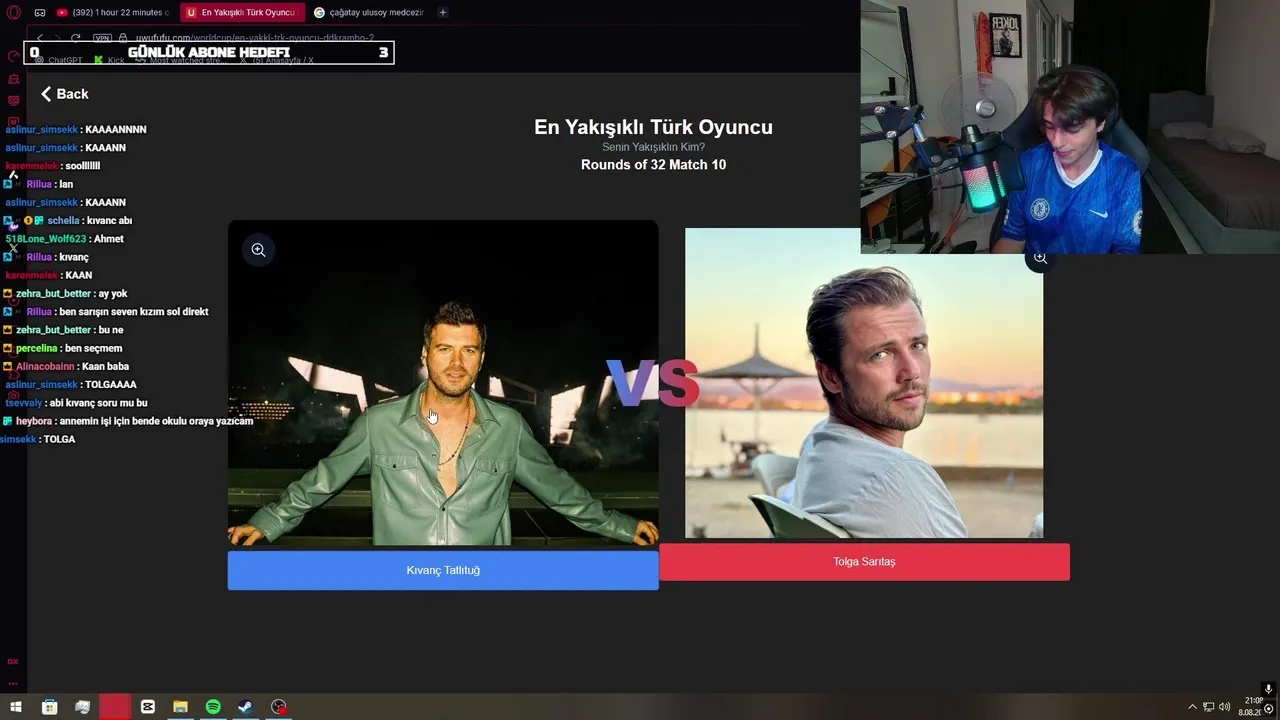
Task: Switch to the YouTube "1 hour 22 minutes" tab
Action: point(113,12)
